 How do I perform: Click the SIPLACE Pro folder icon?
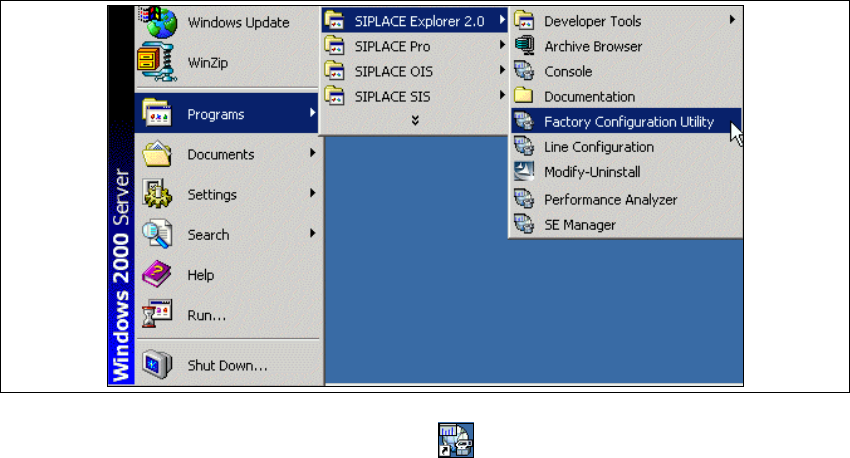tap(334, 46)
